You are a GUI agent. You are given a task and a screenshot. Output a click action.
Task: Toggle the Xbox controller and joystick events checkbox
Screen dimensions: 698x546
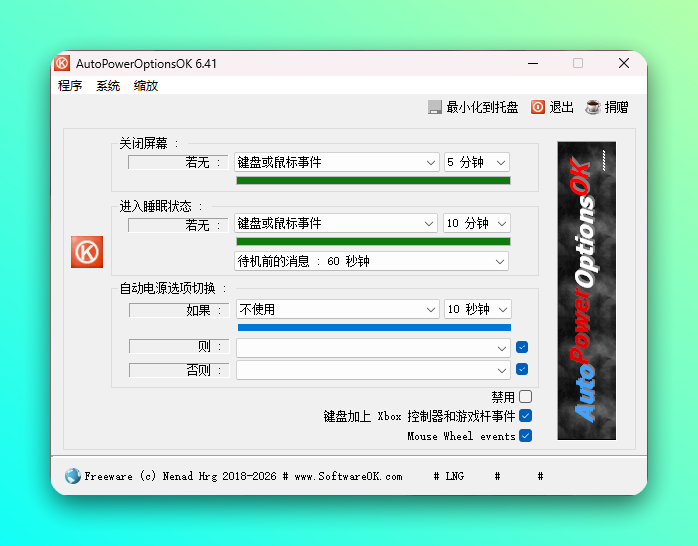(x=525, y=416)
